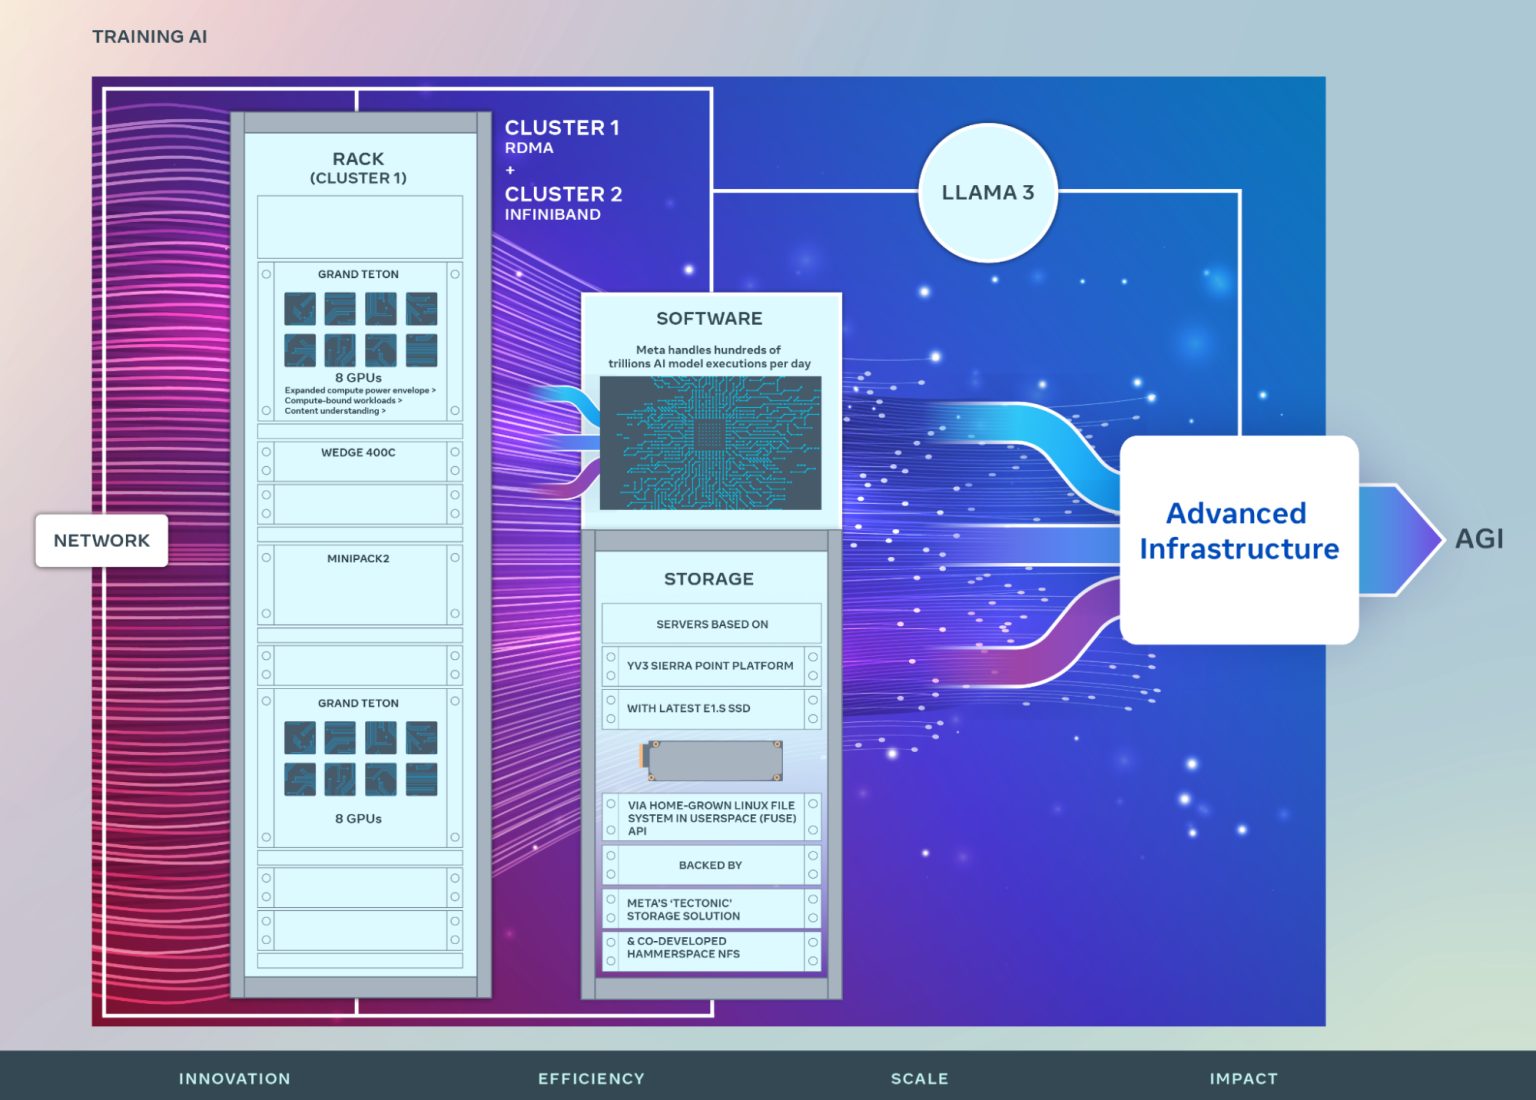
Task: Click third GPU chip in lower Grand Teton top row
Action: [x=381, y=738]
